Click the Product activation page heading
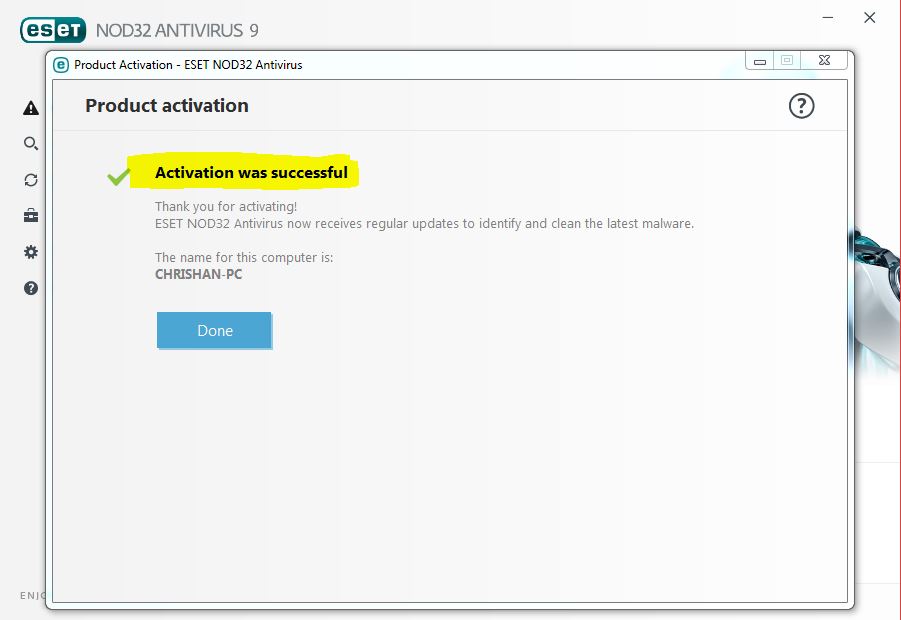Viewport: 901px width, 620px height. (166, 105)
